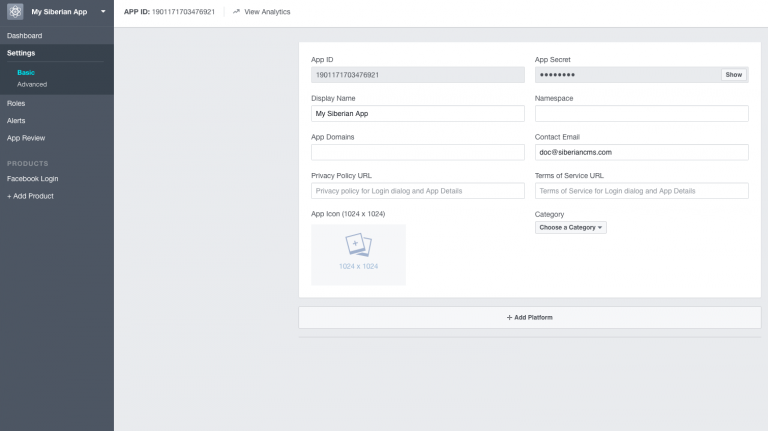Image resolution: width=768 pixels, height=431 pixels.
Task: Go to App Review page
Action: (26, 138)
